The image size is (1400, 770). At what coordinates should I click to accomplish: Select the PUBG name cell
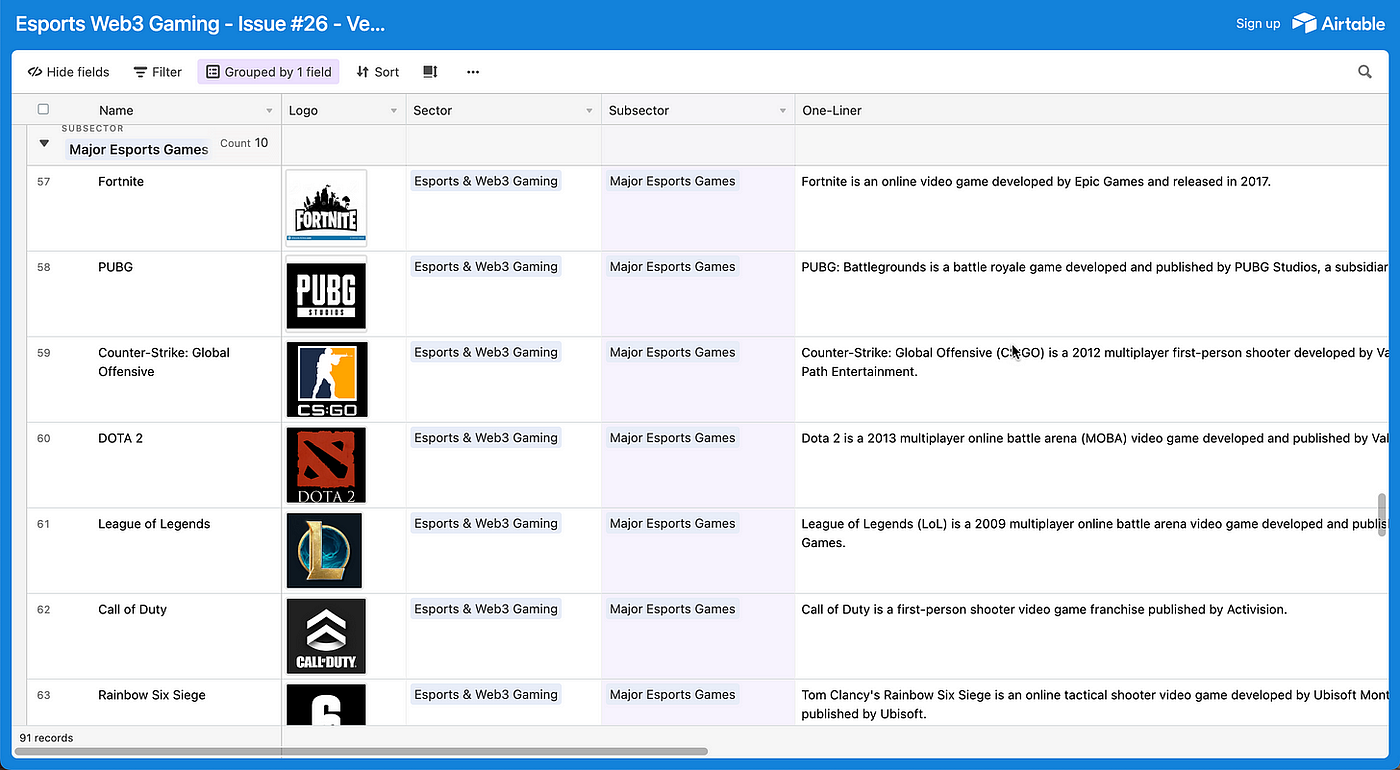point(154,294)
